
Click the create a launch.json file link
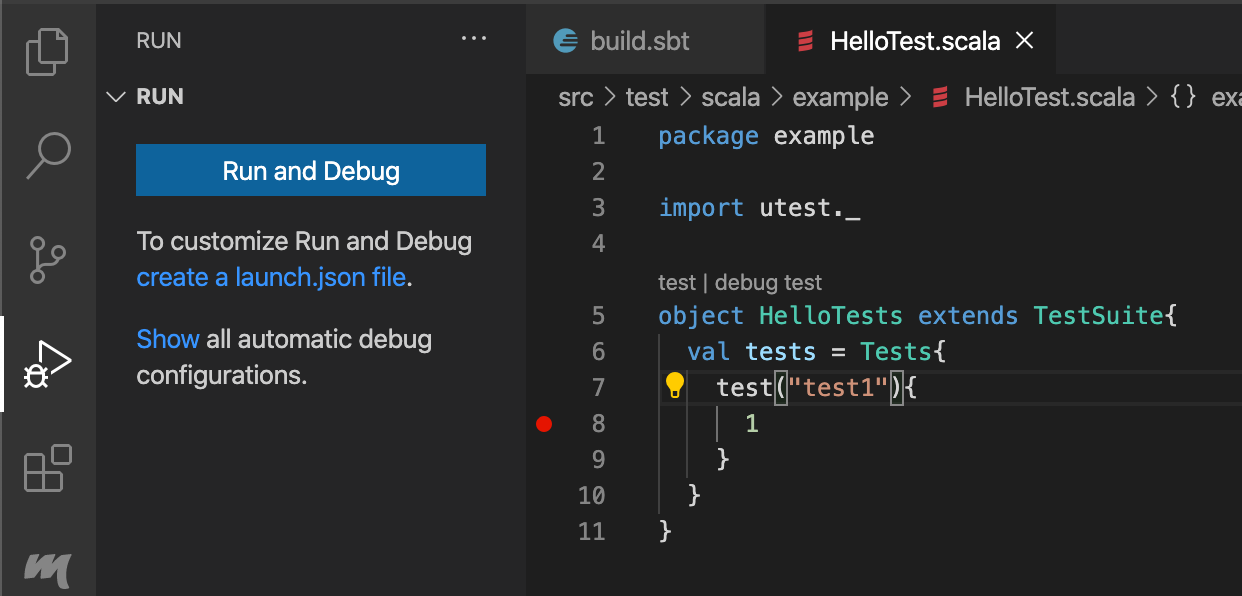[x=271, y=277]
